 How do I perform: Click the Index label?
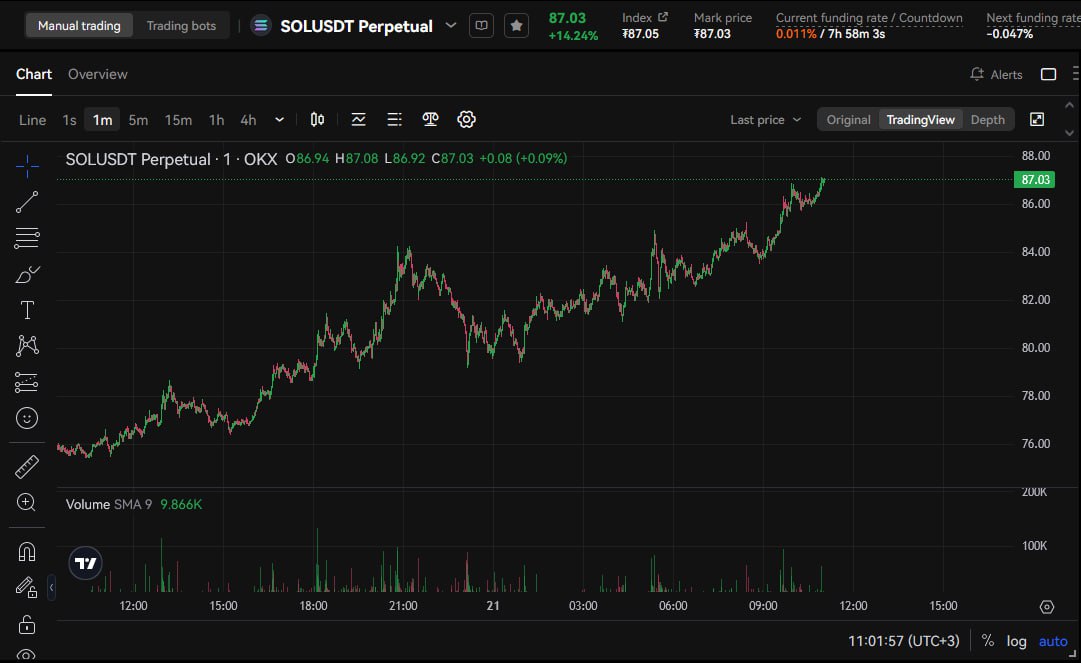coord(636,17)
